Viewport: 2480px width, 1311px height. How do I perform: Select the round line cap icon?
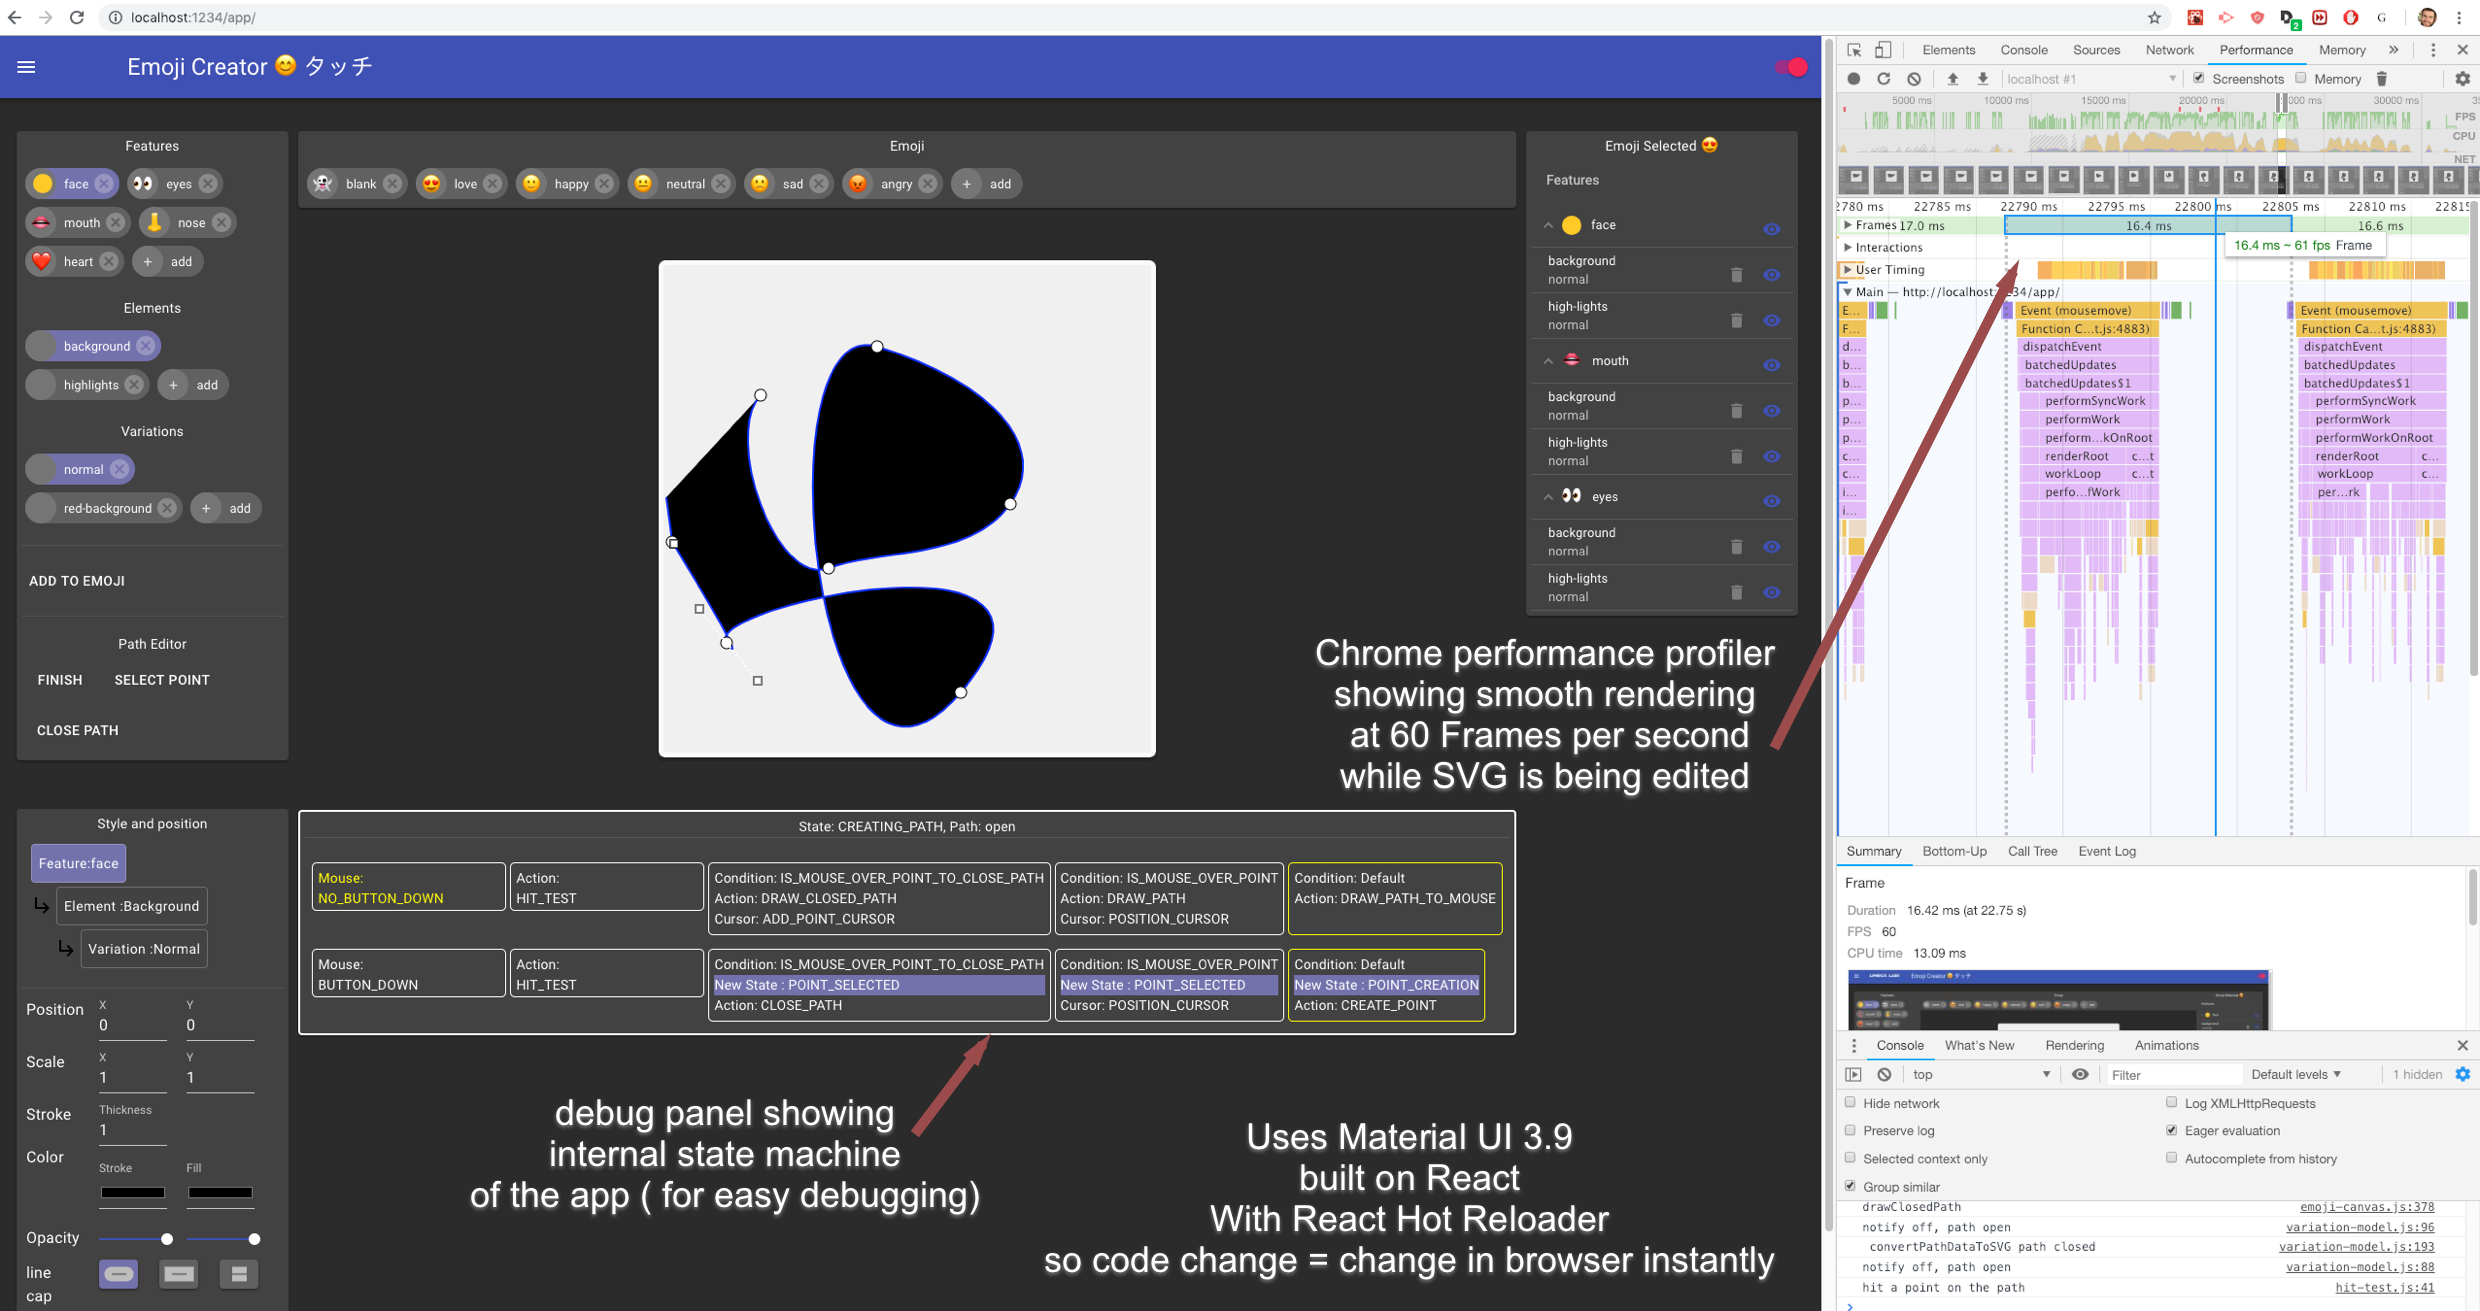pos(119,1274)
